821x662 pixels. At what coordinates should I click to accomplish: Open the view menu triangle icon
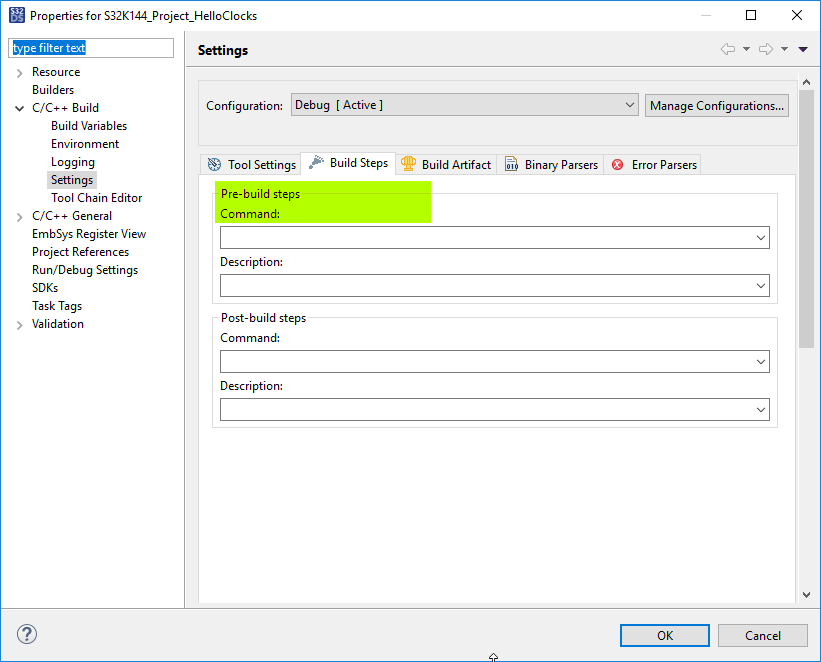click(803, 49)
